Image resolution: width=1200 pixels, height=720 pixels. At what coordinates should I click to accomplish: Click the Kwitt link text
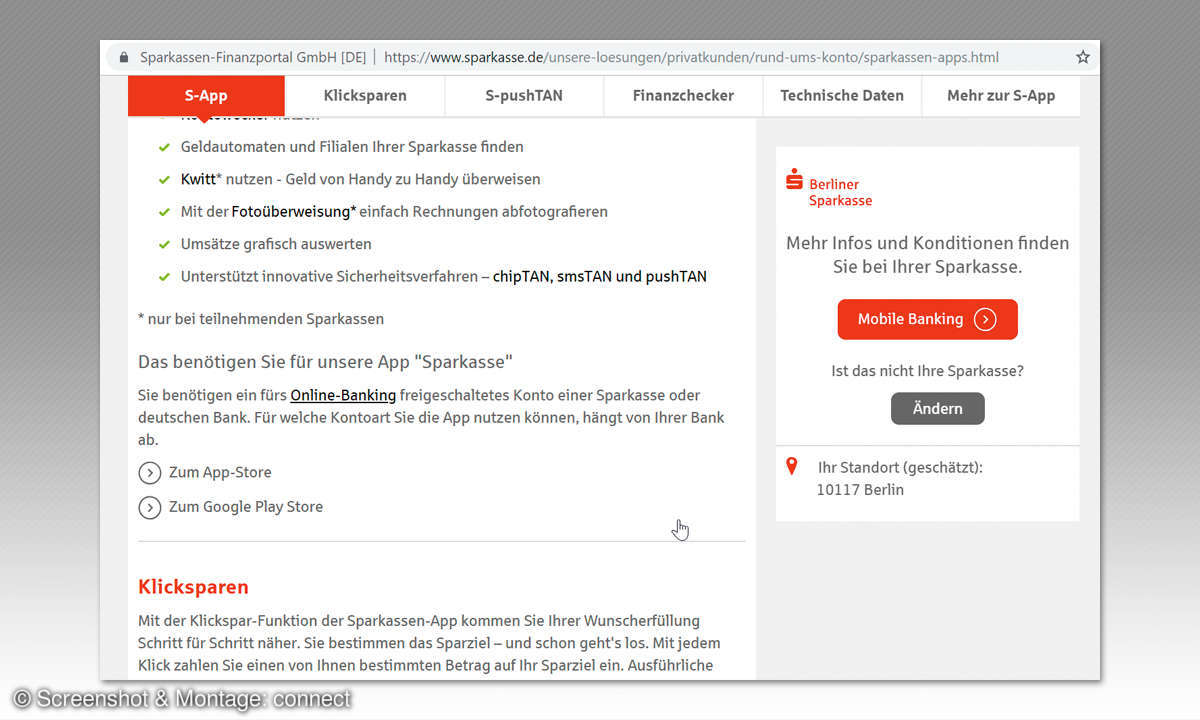point(198,180)
